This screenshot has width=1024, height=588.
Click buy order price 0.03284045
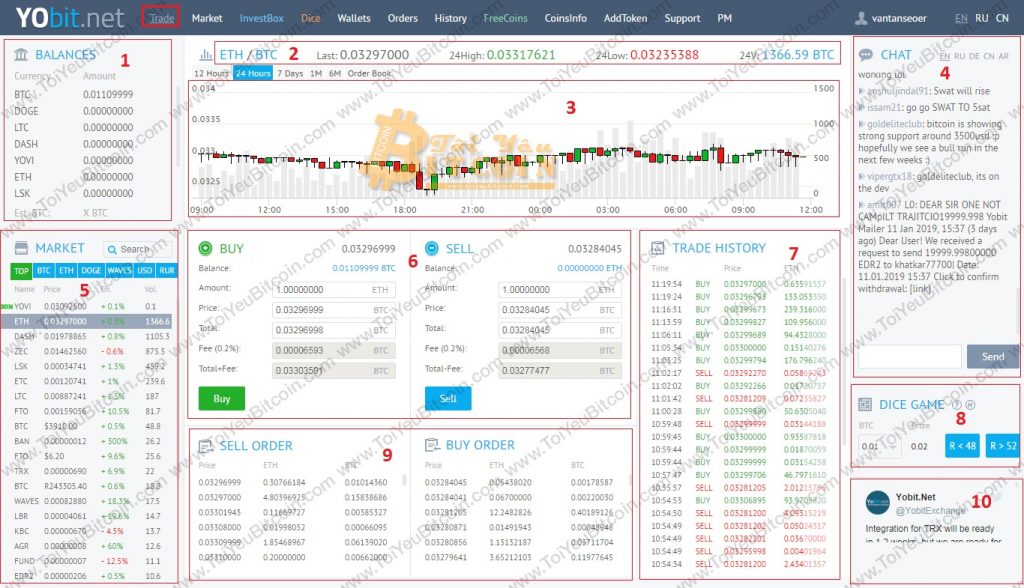point(446,482)
